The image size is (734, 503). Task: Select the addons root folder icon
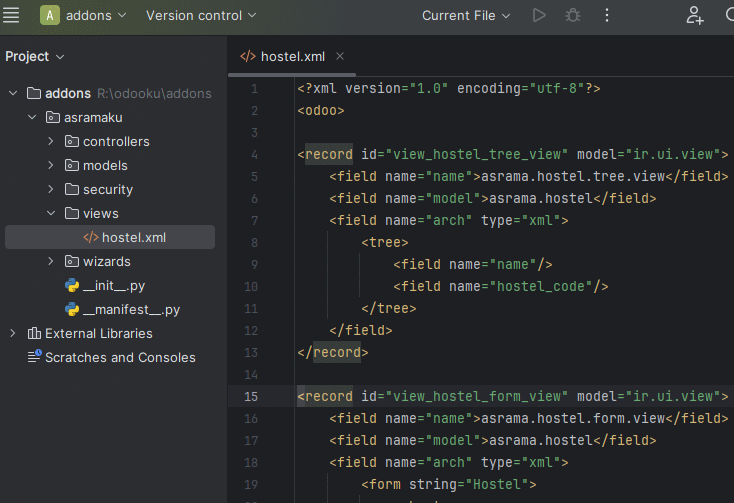pos(34,93)
